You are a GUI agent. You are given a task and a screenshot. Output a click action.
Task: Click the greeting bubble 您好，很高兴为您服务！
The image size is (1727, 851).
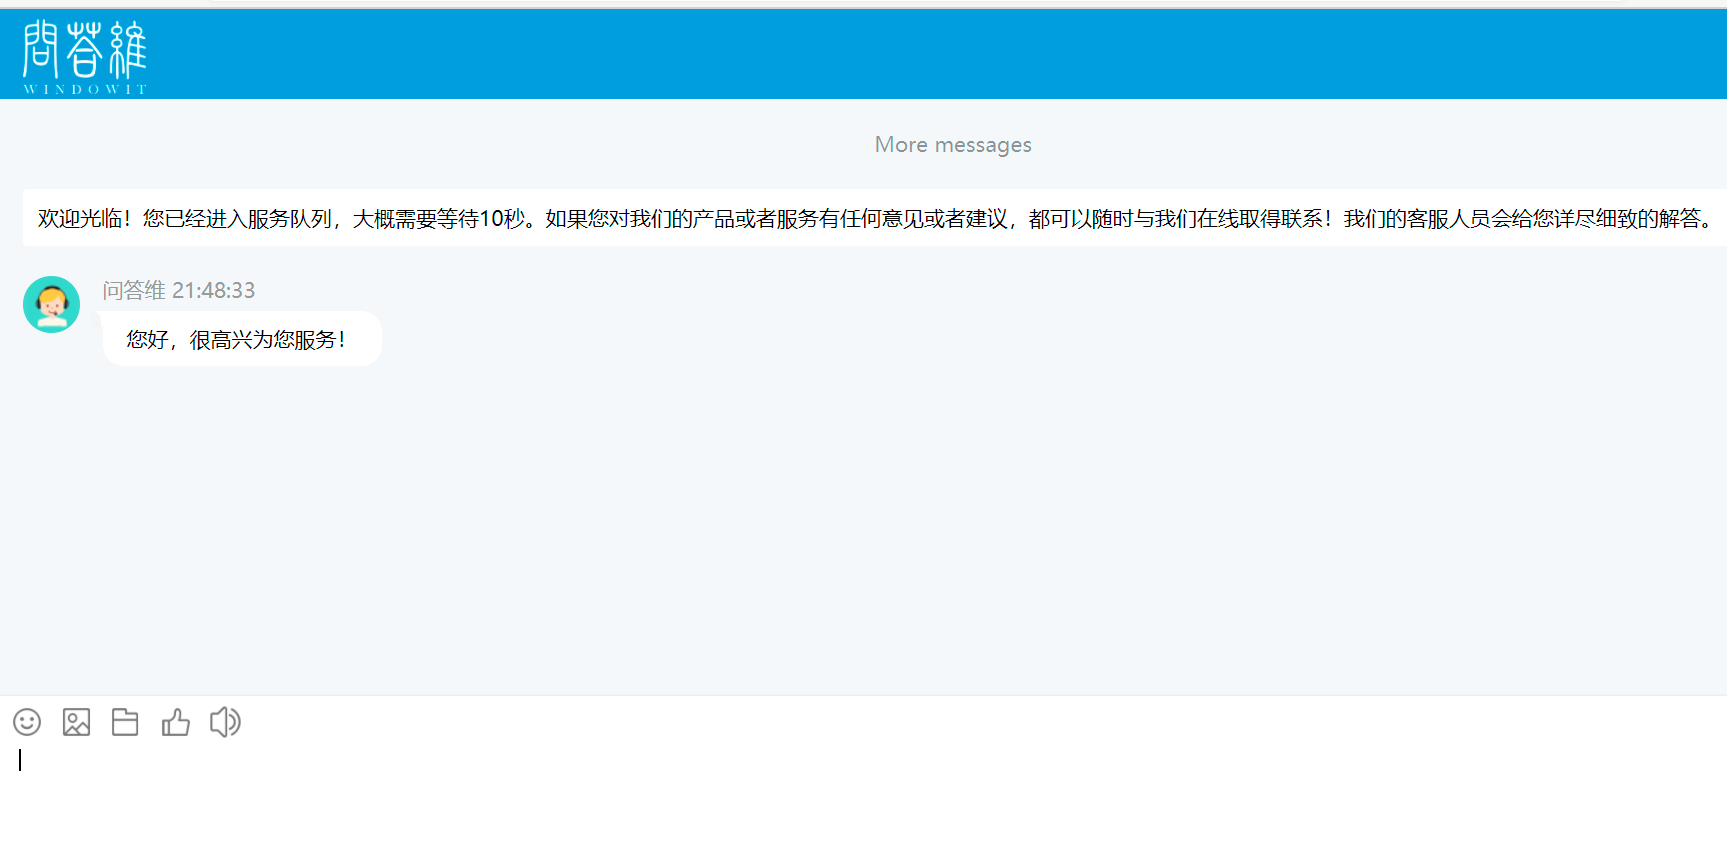coord(238,340)
